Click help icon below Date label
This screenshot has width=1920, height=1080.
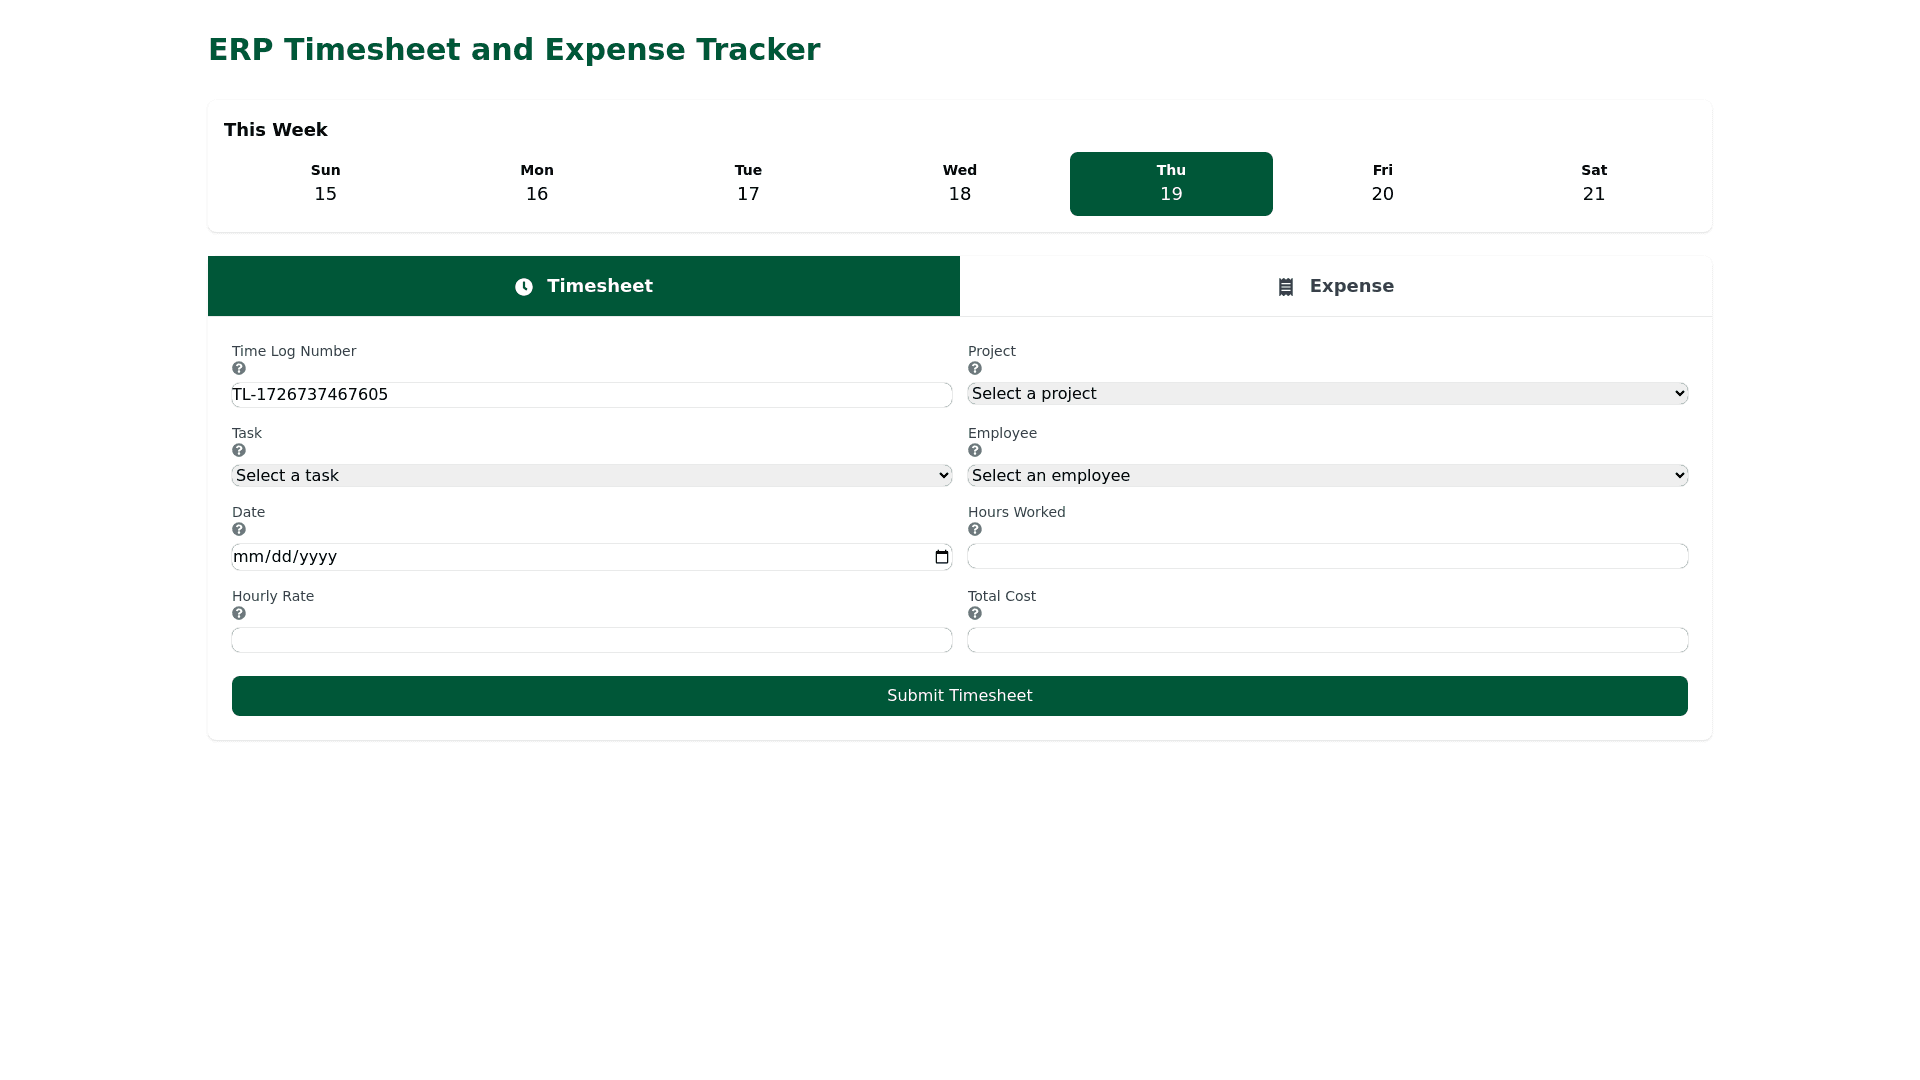pyautogui.click(x=239, y=530)
